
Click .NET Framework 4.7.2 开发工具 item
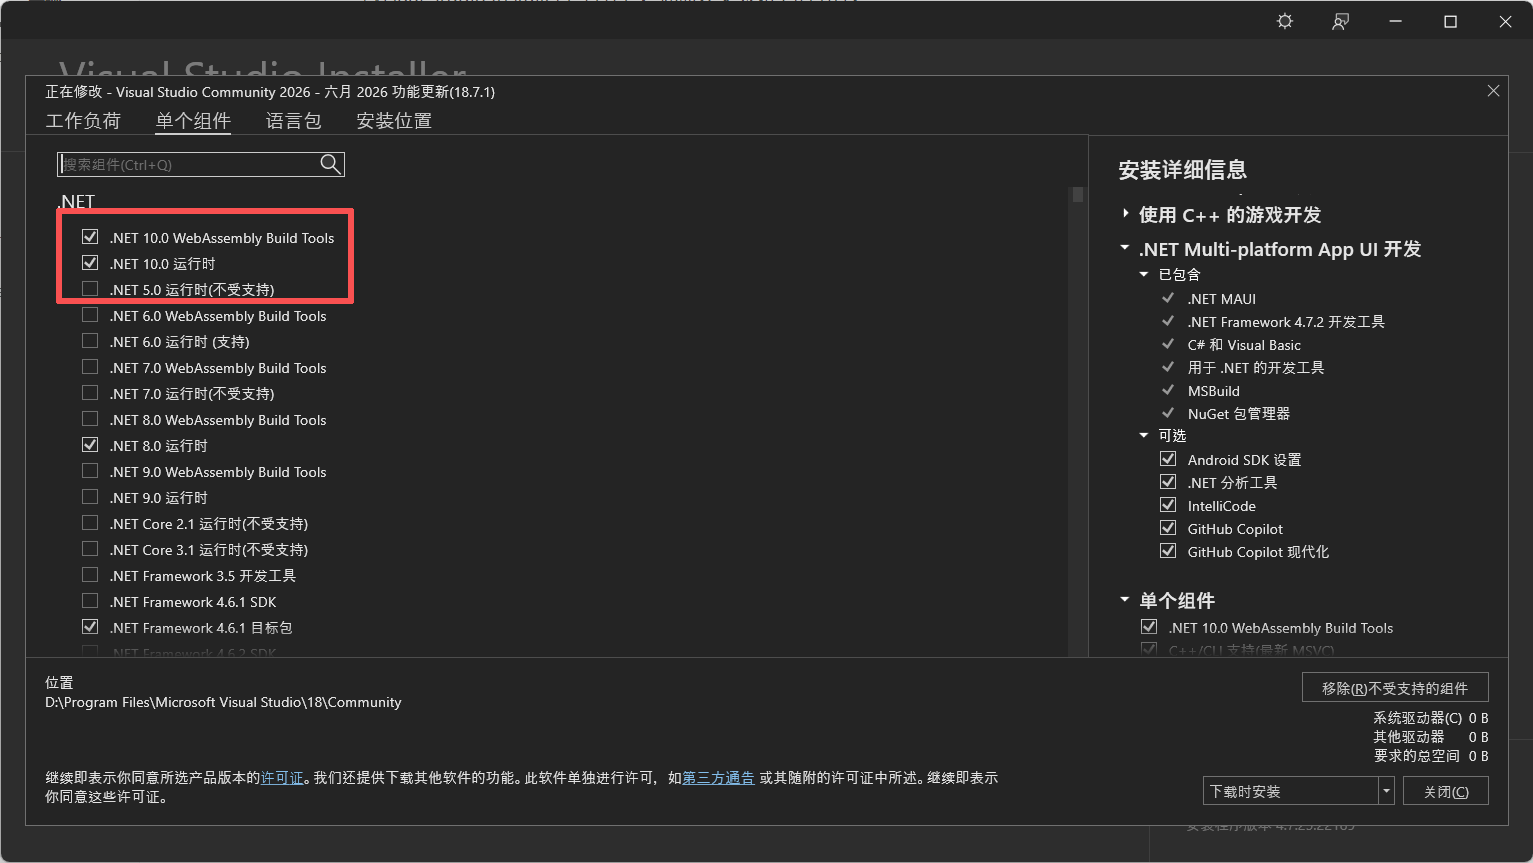tap(1286, 321)
